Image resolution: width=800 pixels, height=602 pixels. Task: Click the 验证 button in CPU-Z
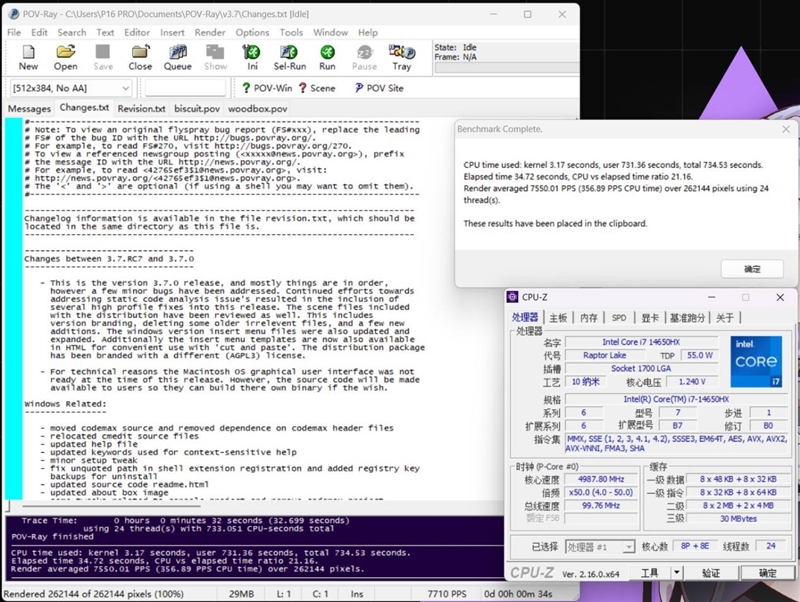point(711,573)
